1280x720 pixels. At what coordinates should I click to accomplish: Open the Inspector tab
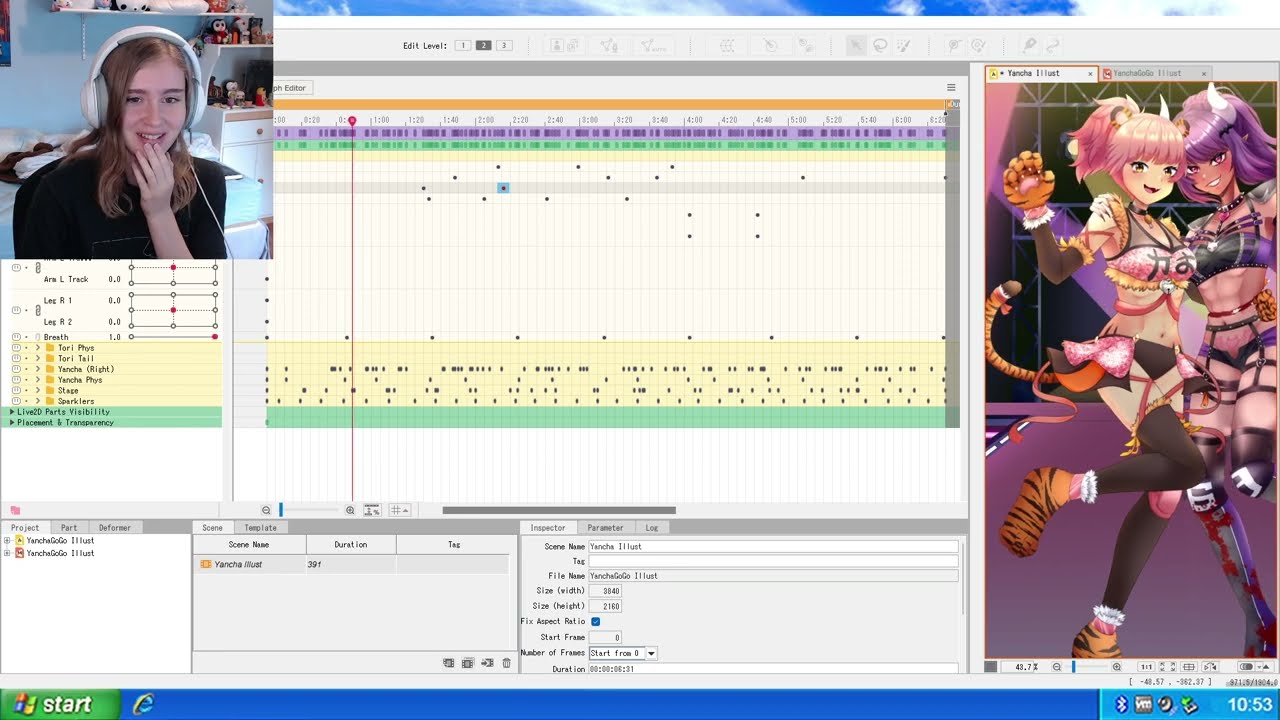[547, 528]
